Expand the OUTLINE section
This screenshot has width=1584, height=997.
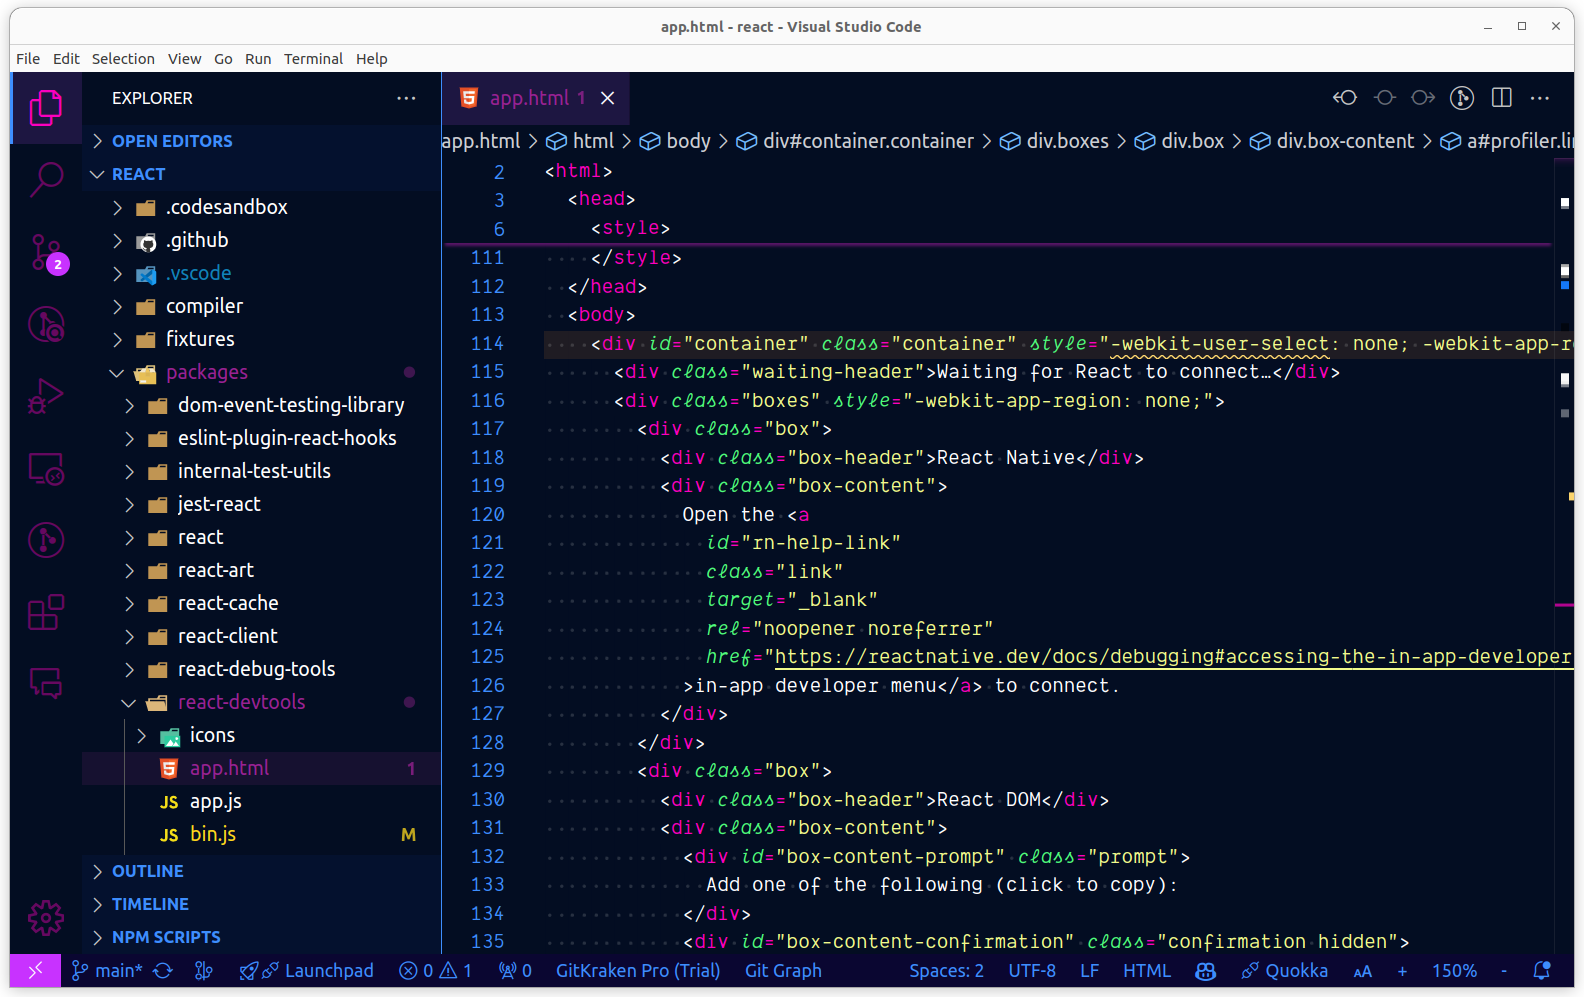tap(262, 871)
